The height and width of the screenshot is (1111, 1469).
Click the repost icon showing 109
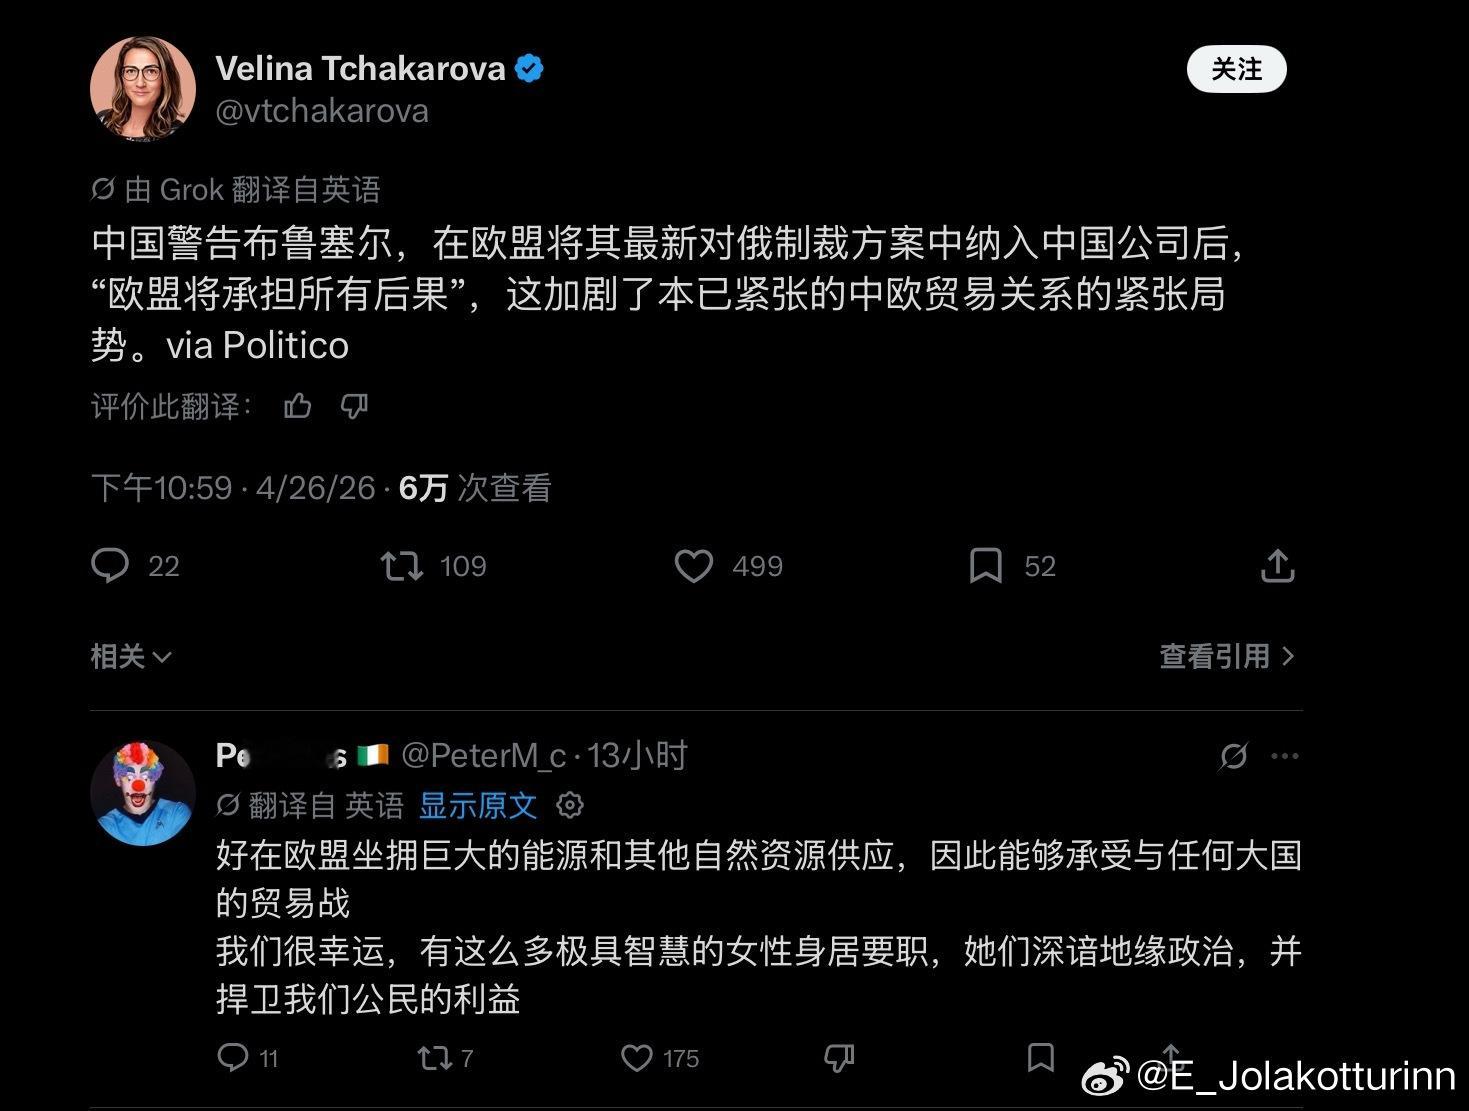[x=402, y=566]
